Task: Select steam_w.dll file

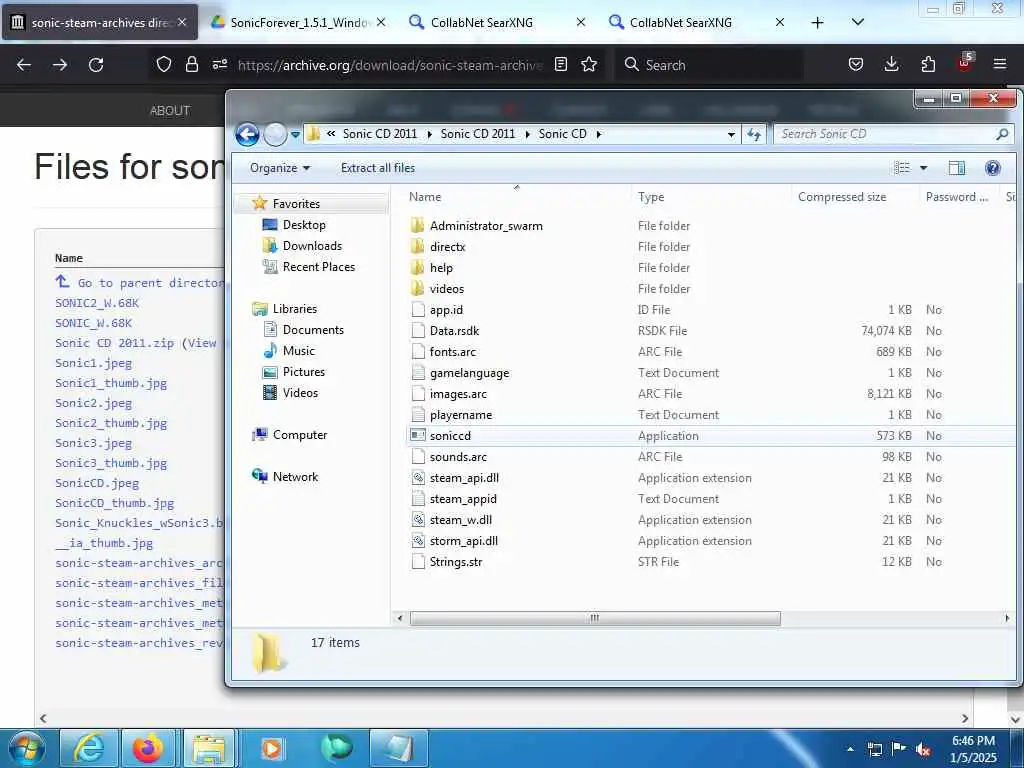Action: pyautogui.click(x=460, y=520)
